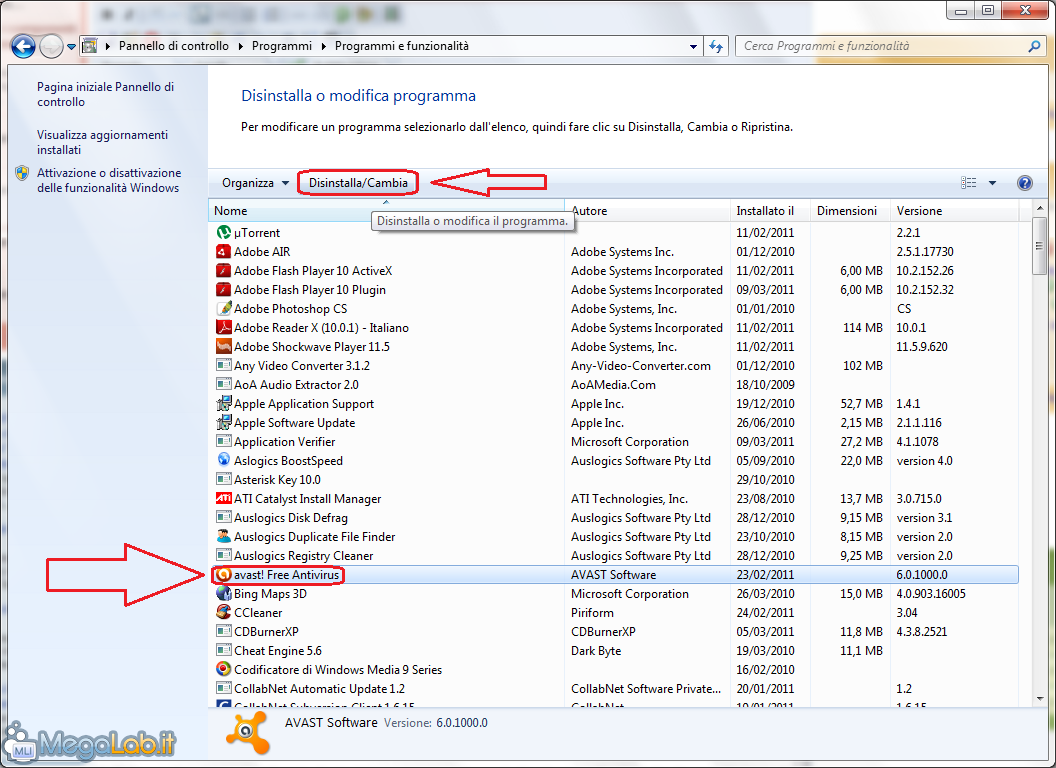Open Attivazione o disattivazione delle funzionalità Windows
Image resolution: width=1056 pixels, height=768 pixels.
tap(109, 180)
